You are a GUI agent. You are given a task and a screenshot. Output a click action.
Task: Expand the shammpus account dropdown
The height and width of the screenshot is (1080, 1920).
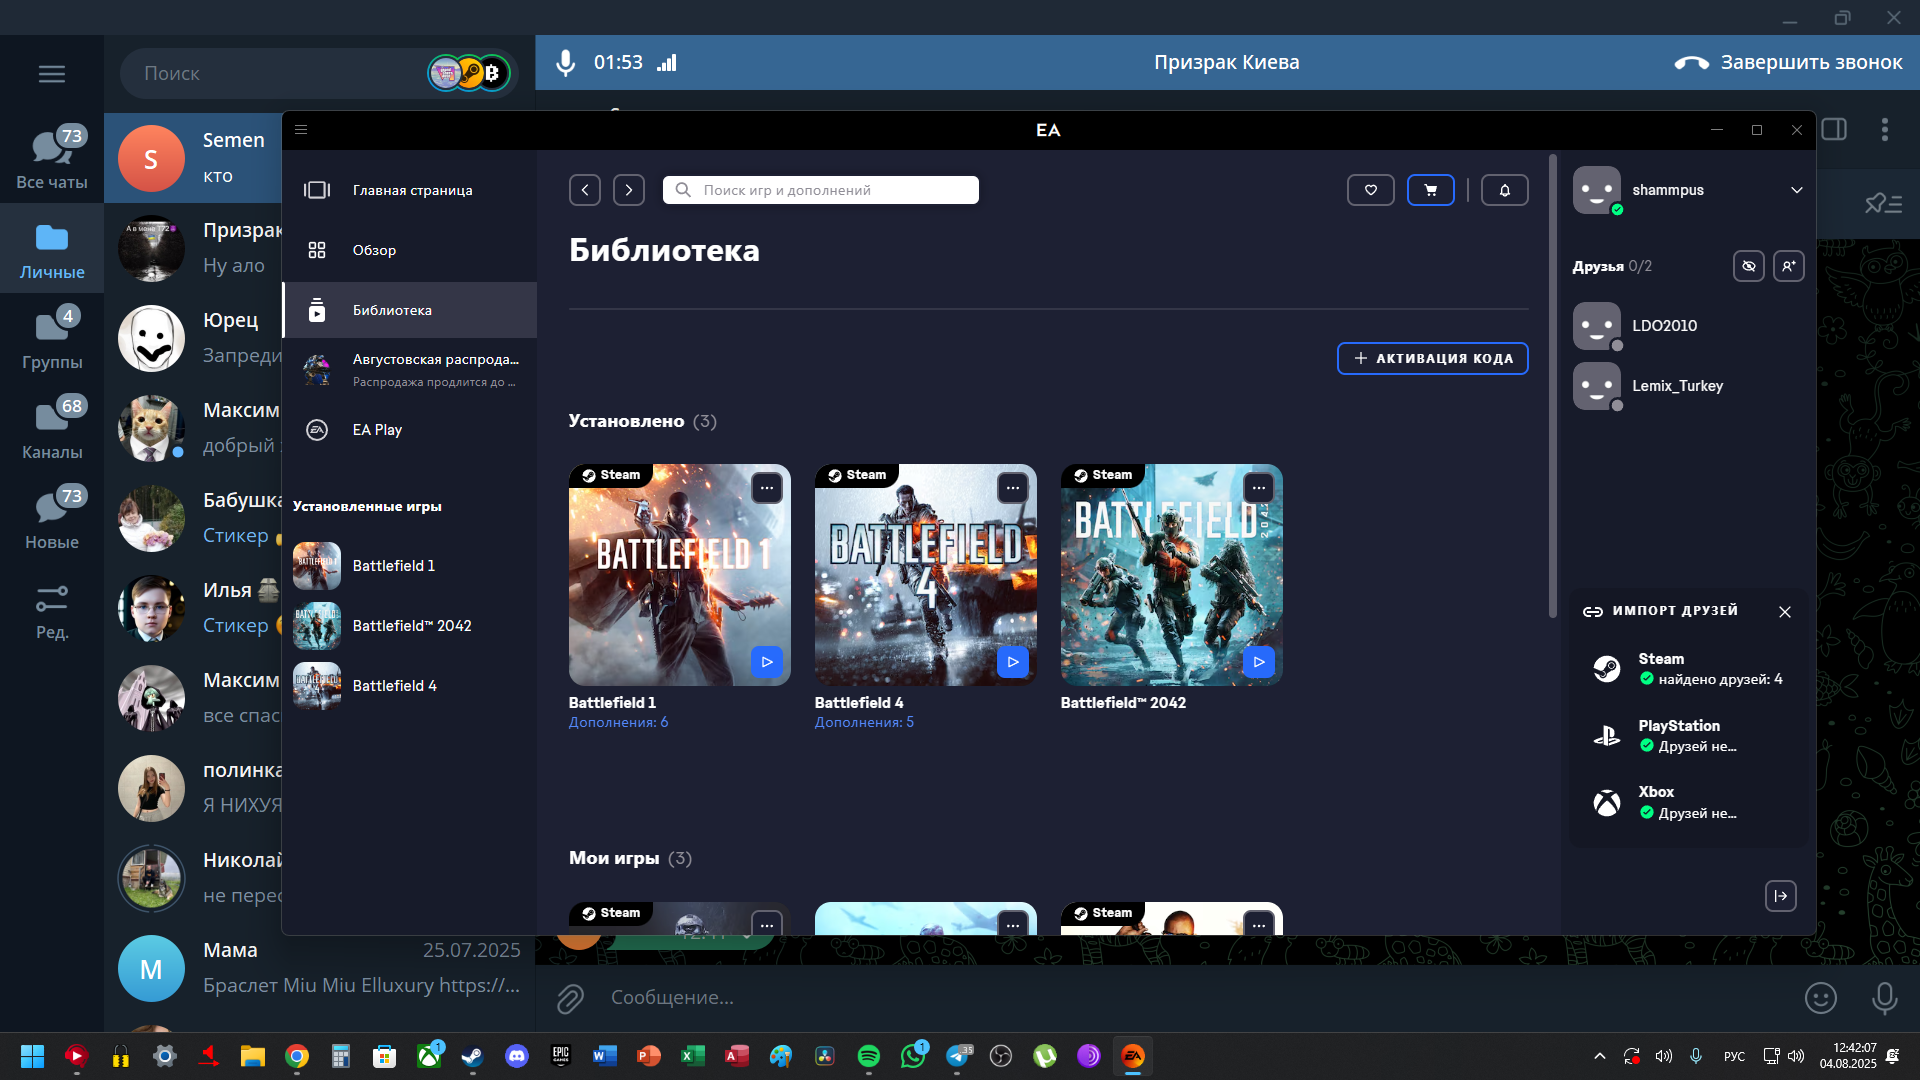[1797, 190]
